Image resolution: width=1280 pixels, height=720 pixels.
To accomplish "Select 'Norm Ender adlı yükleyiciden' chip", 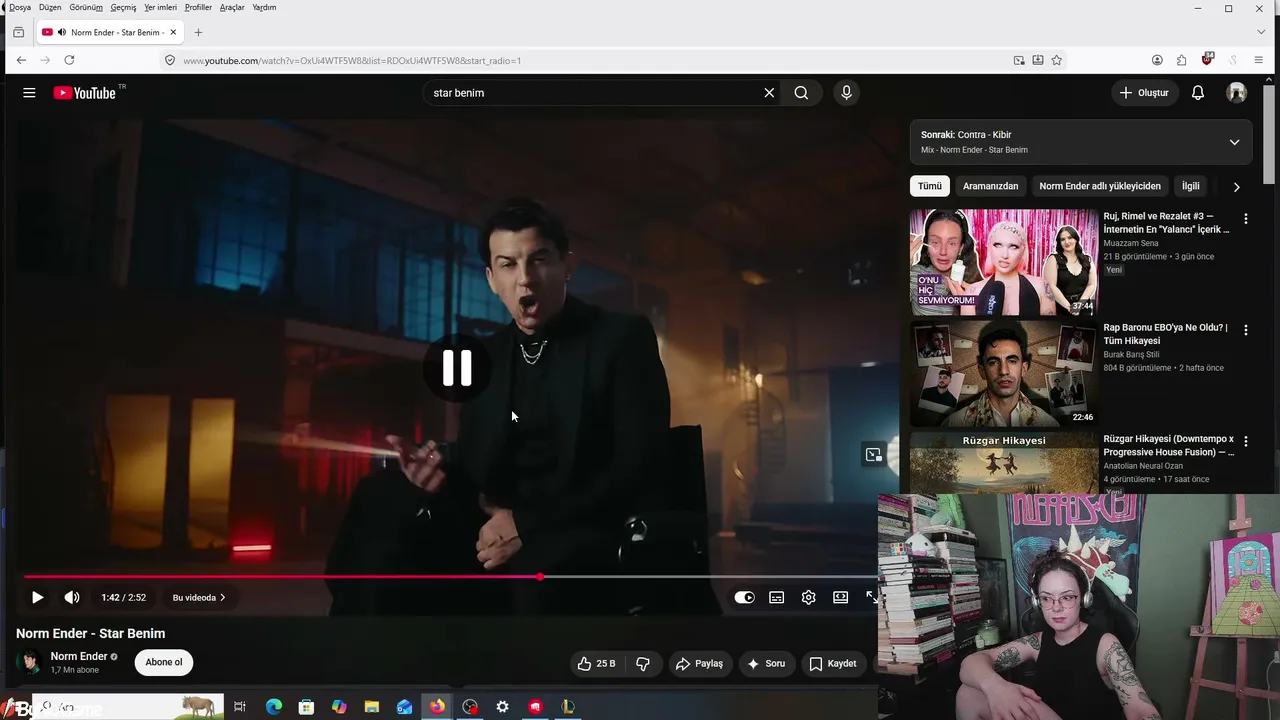I will point(1100,186).
